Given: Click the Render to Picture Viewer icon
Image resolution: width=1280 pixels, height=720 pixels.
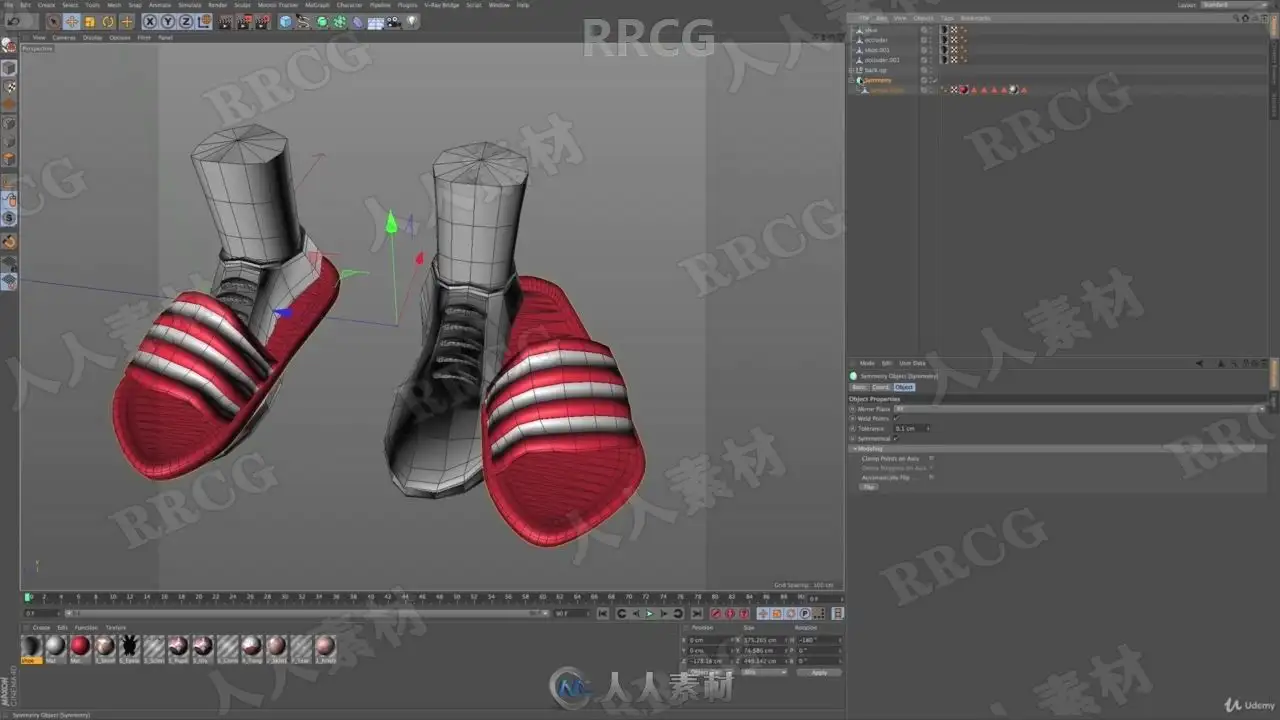Looking at the screenshot, I should click(x=245, y=22).
